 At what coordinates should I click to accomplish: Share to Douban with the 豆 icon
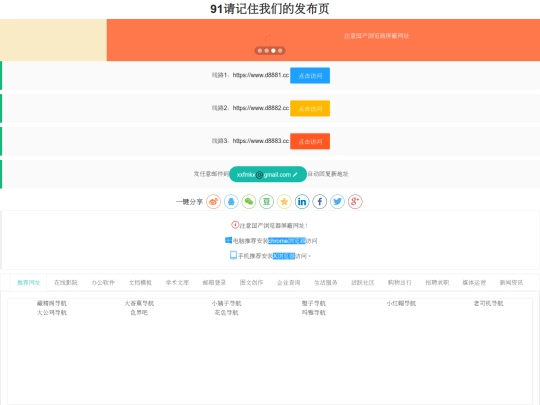pos(267,201)
